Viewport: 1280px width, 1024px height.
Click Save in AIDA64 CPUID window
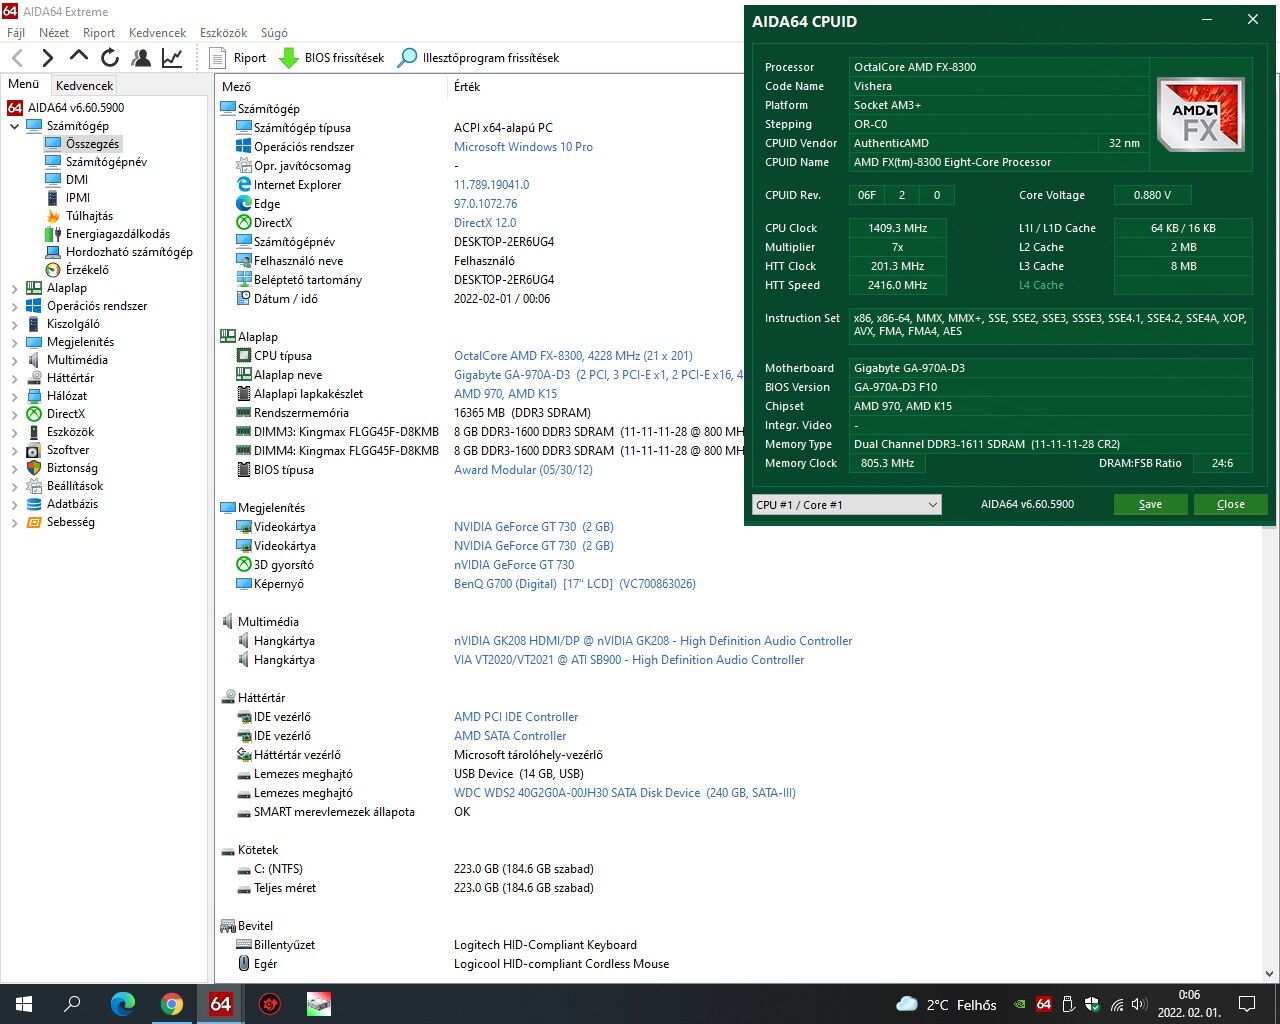point(1150,504)
